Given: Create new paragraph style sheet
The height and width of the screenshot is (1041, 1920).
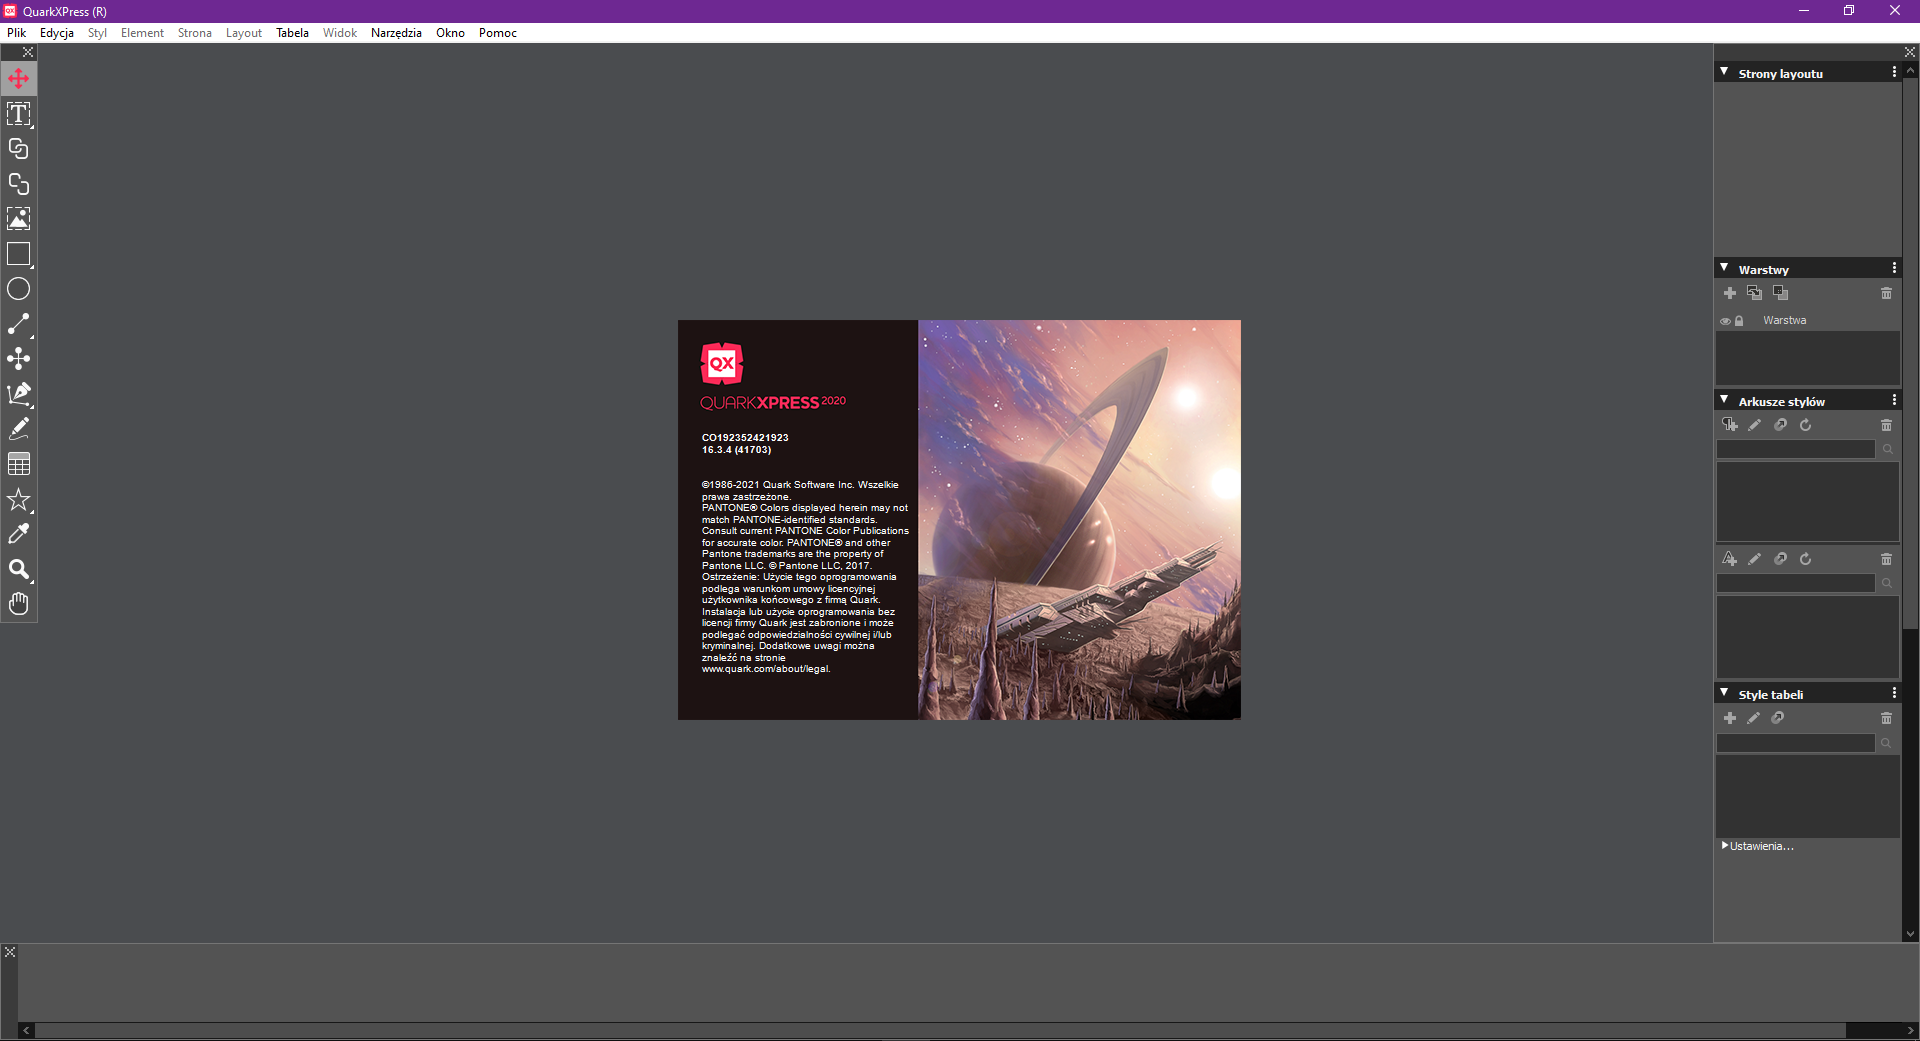Looking at the screenshot, I should [1730, 425].
